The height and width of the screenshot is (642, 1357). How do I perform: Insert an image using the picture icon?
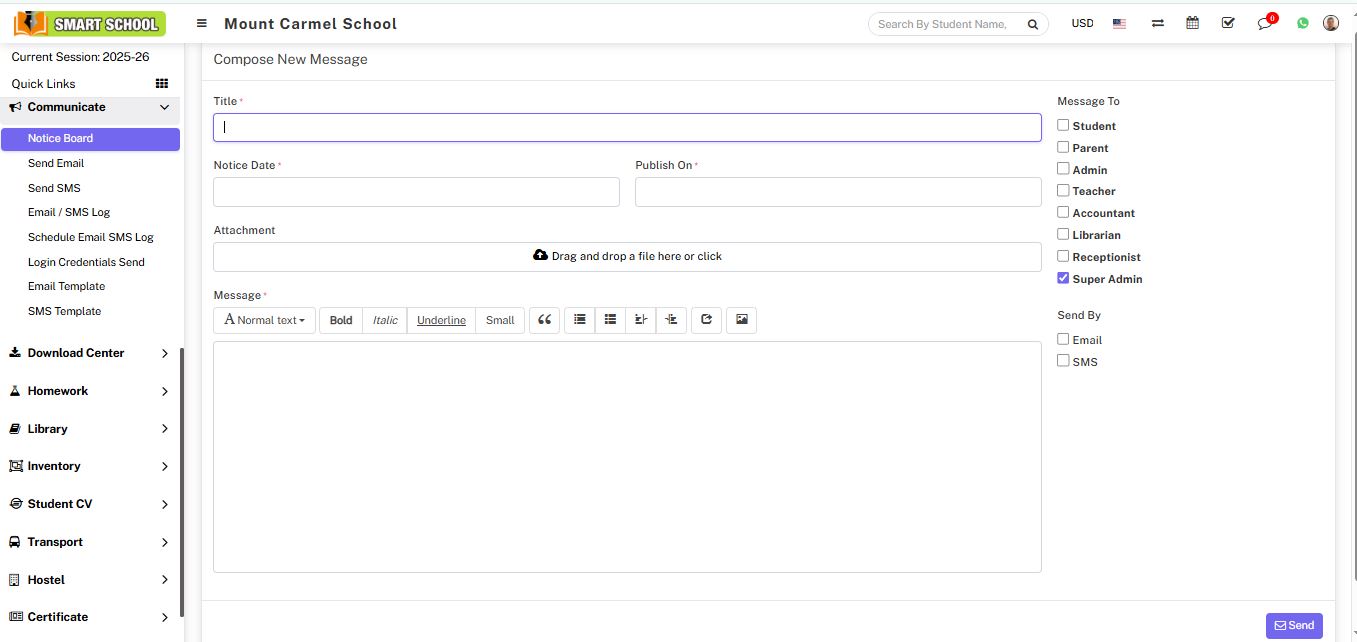click(741, 320)
